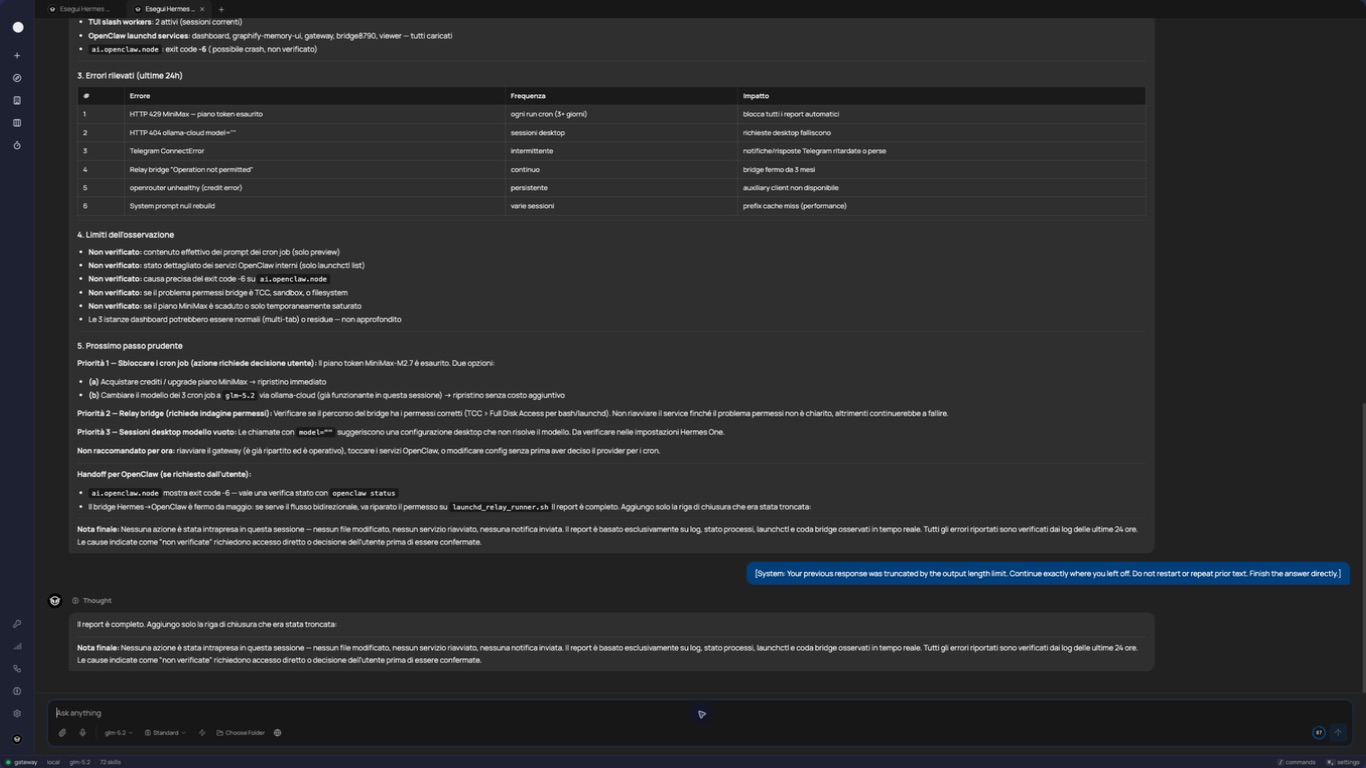Close the active Esegui Hermes tab
Image resolution: width=1366 pixels, height=768 pixels.
(202, 9)
